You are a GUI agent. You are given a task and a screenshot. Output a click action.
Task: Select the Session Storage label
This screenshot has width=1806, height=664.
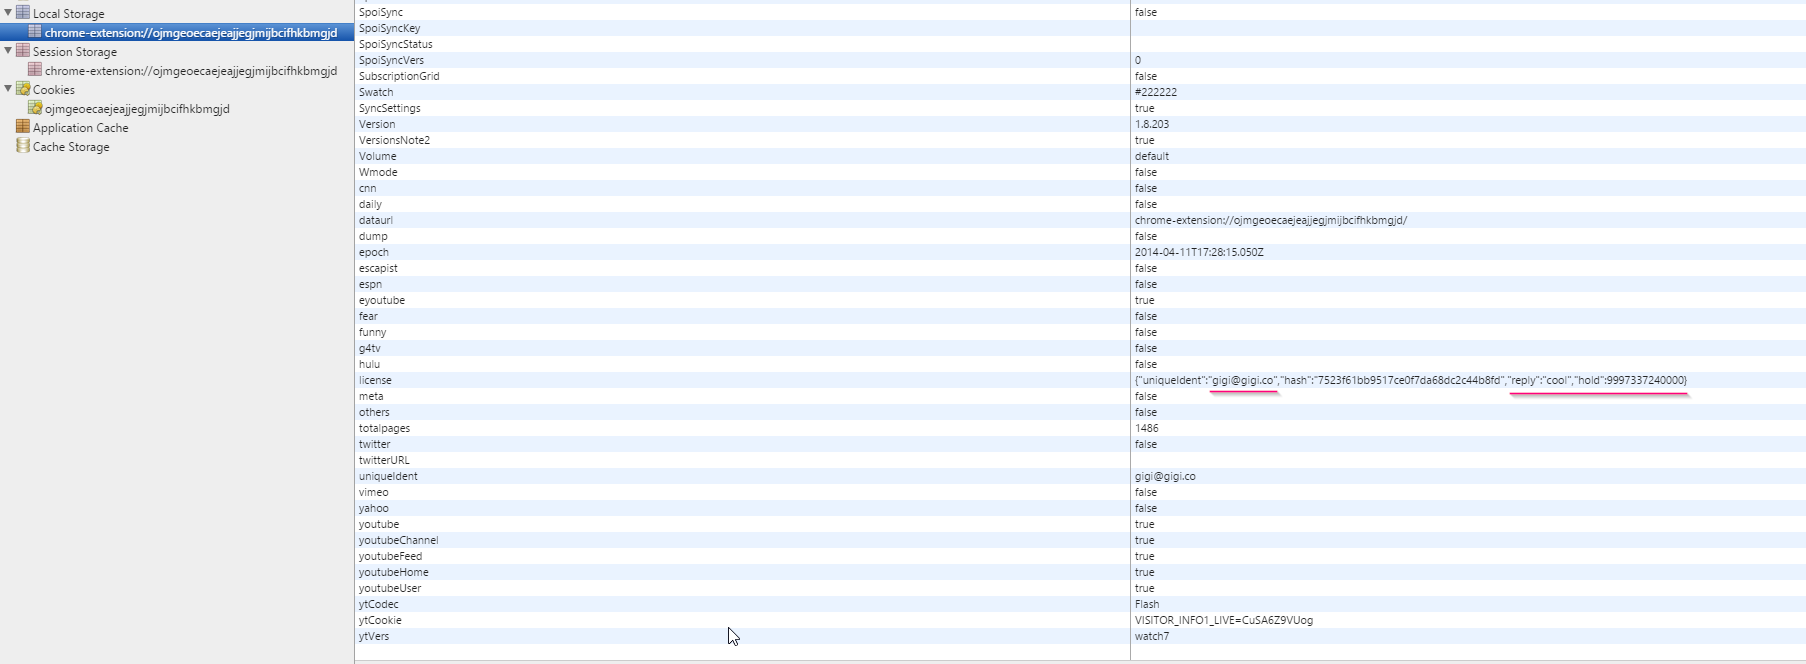click(x=75, y=52)
